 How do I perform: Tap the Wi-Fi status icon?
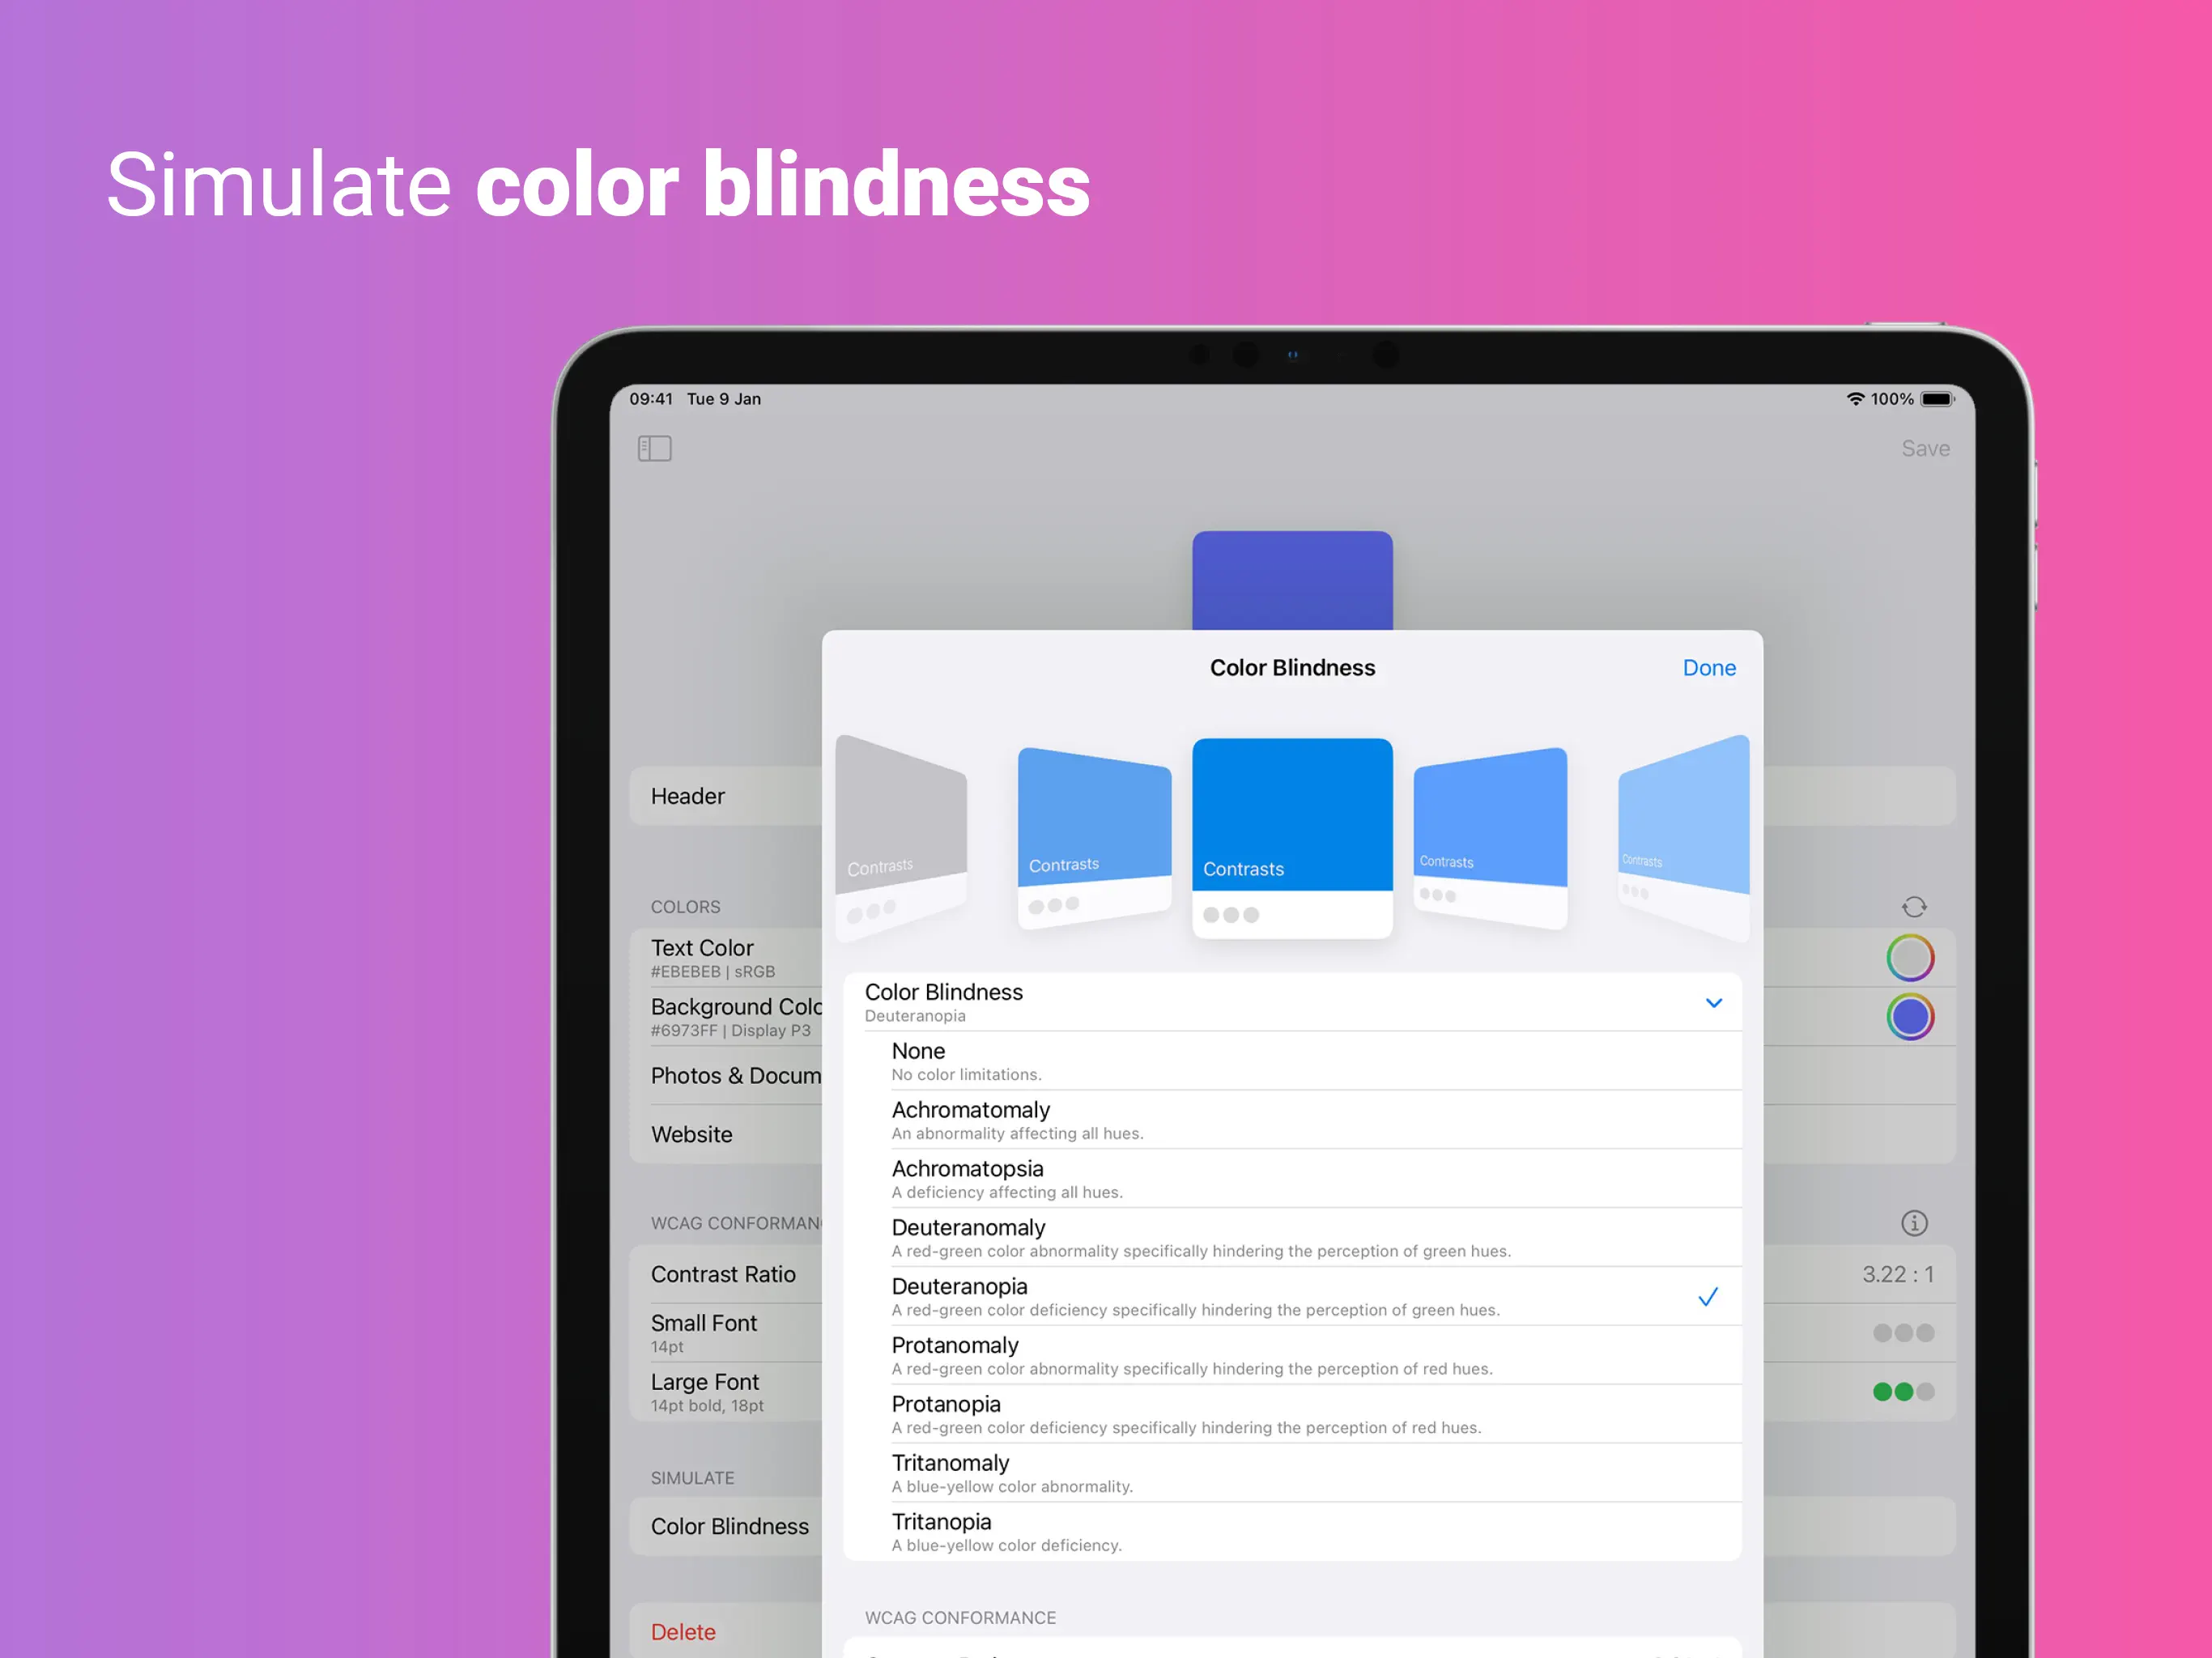1854,399
